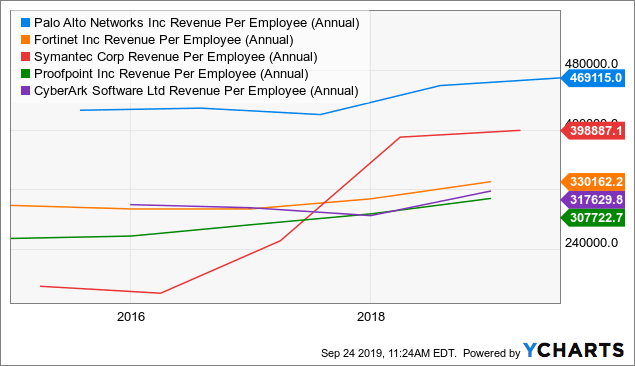Click the purple 317629.8 value tag
This screenshot has width=635, height=366.
coord(592,200)
